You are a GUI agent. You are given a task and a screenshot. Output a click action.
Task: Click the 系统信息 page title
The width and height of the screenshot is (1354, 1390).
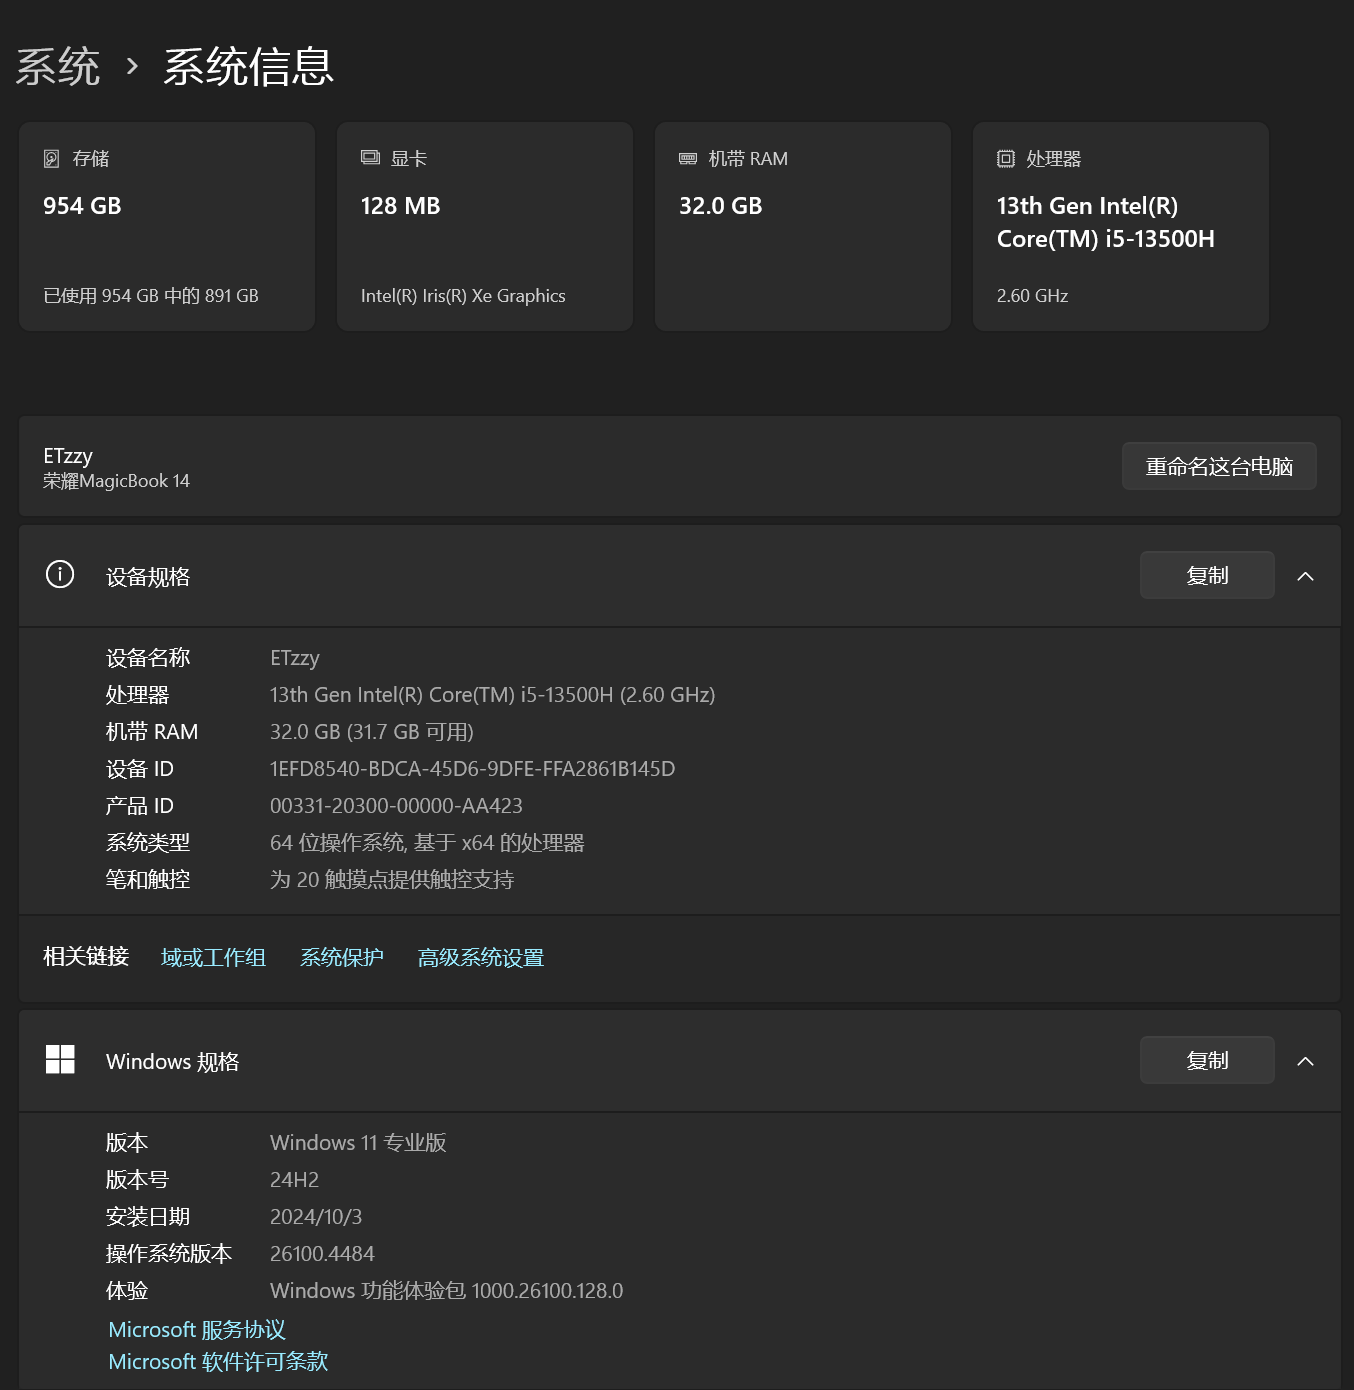(x=248, y=67)
